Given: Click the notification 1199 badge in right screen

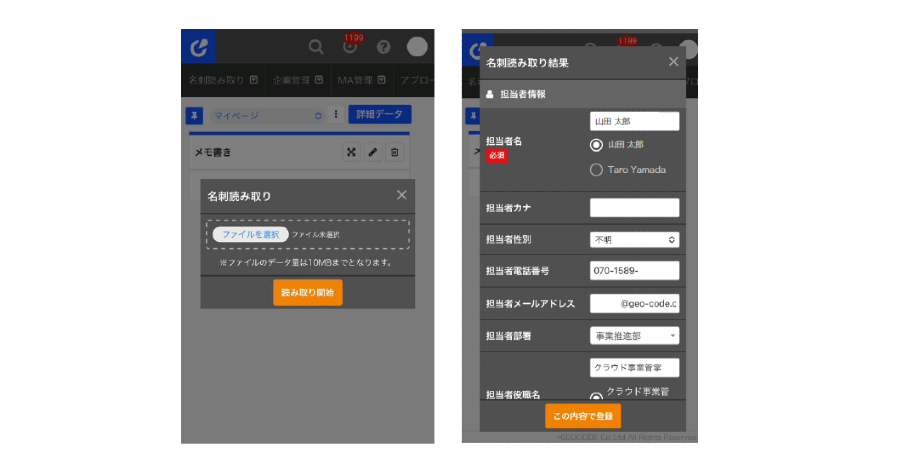Looking at the screenshot, I should coord(627,41).
